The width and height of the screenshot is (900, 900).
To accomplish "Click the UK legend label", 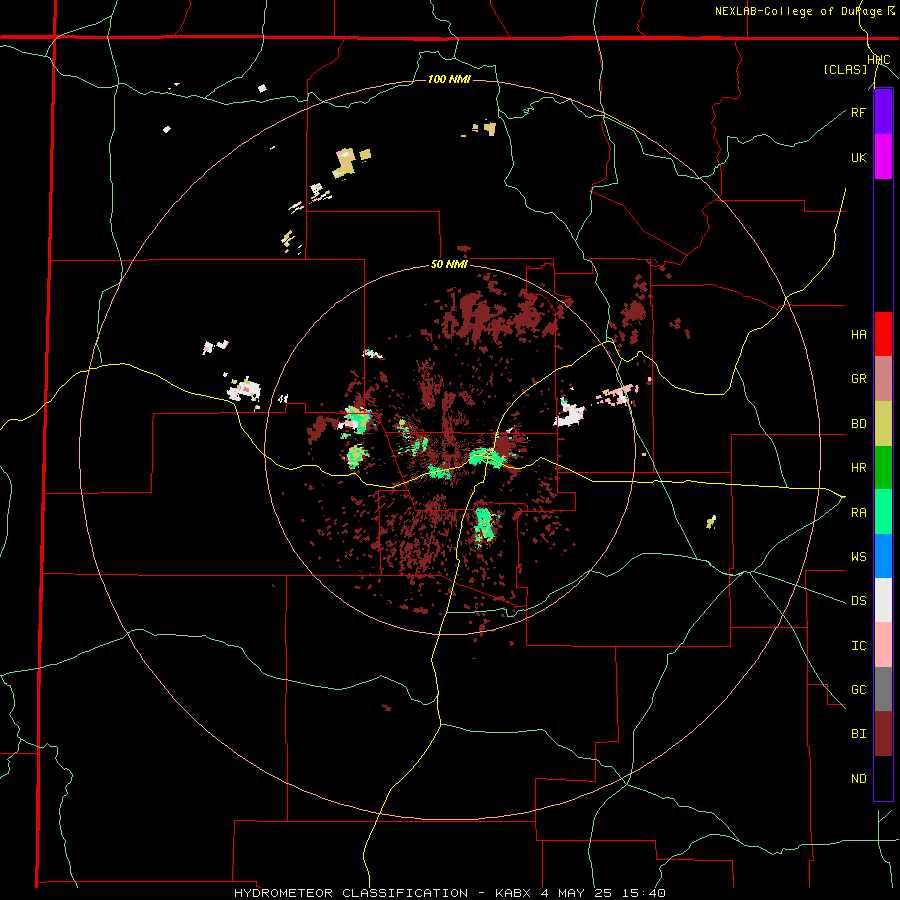I will click(858, 157).
